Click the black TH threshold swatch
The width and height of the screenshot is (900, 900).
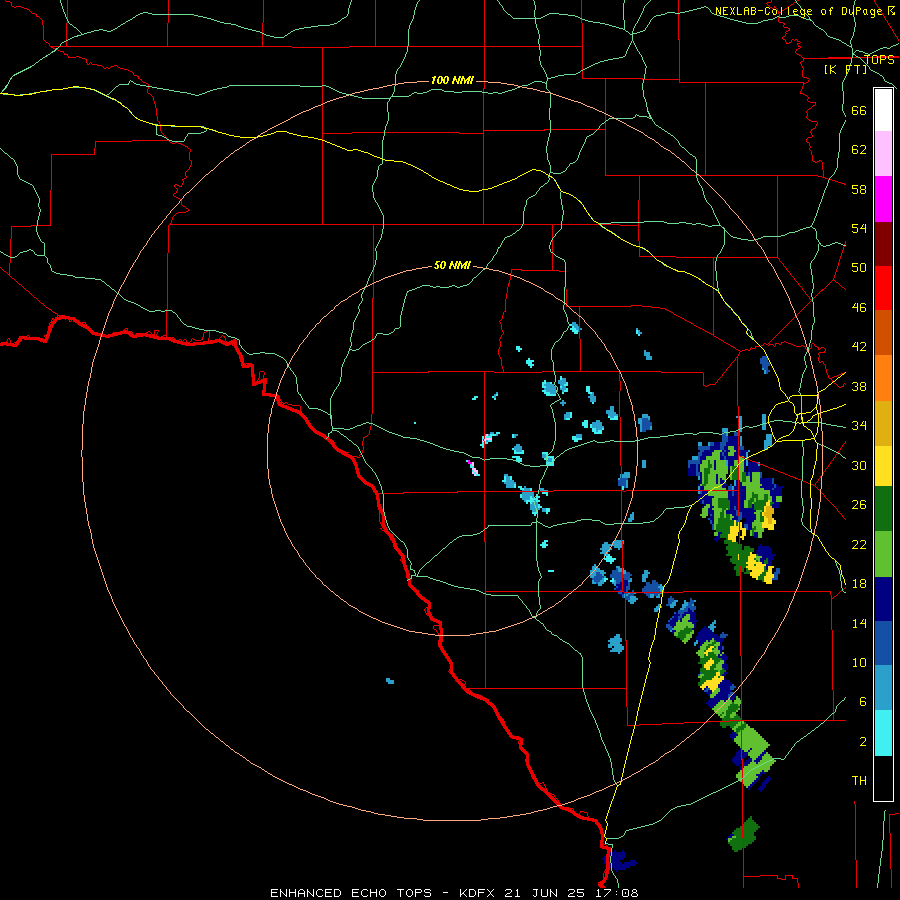point(883,777)
